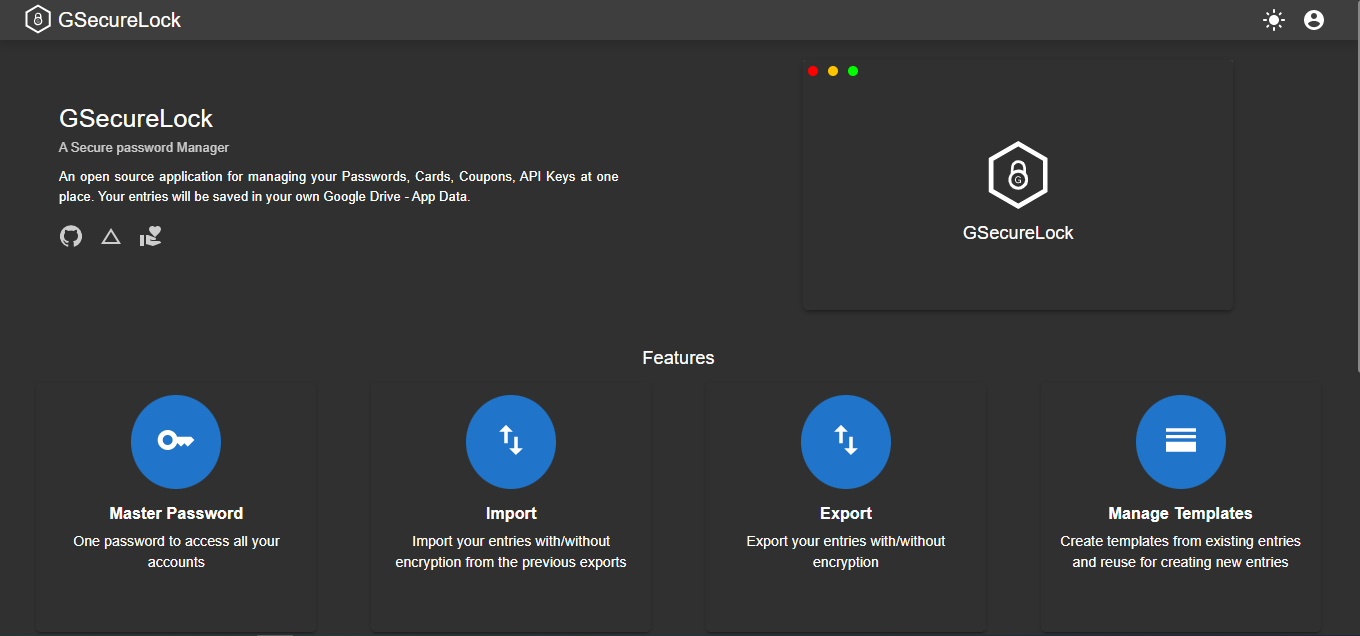Click 'Import your entries with/without encryption' description
This screenshot has height=636, width=1360.
[x=511, y=552]
